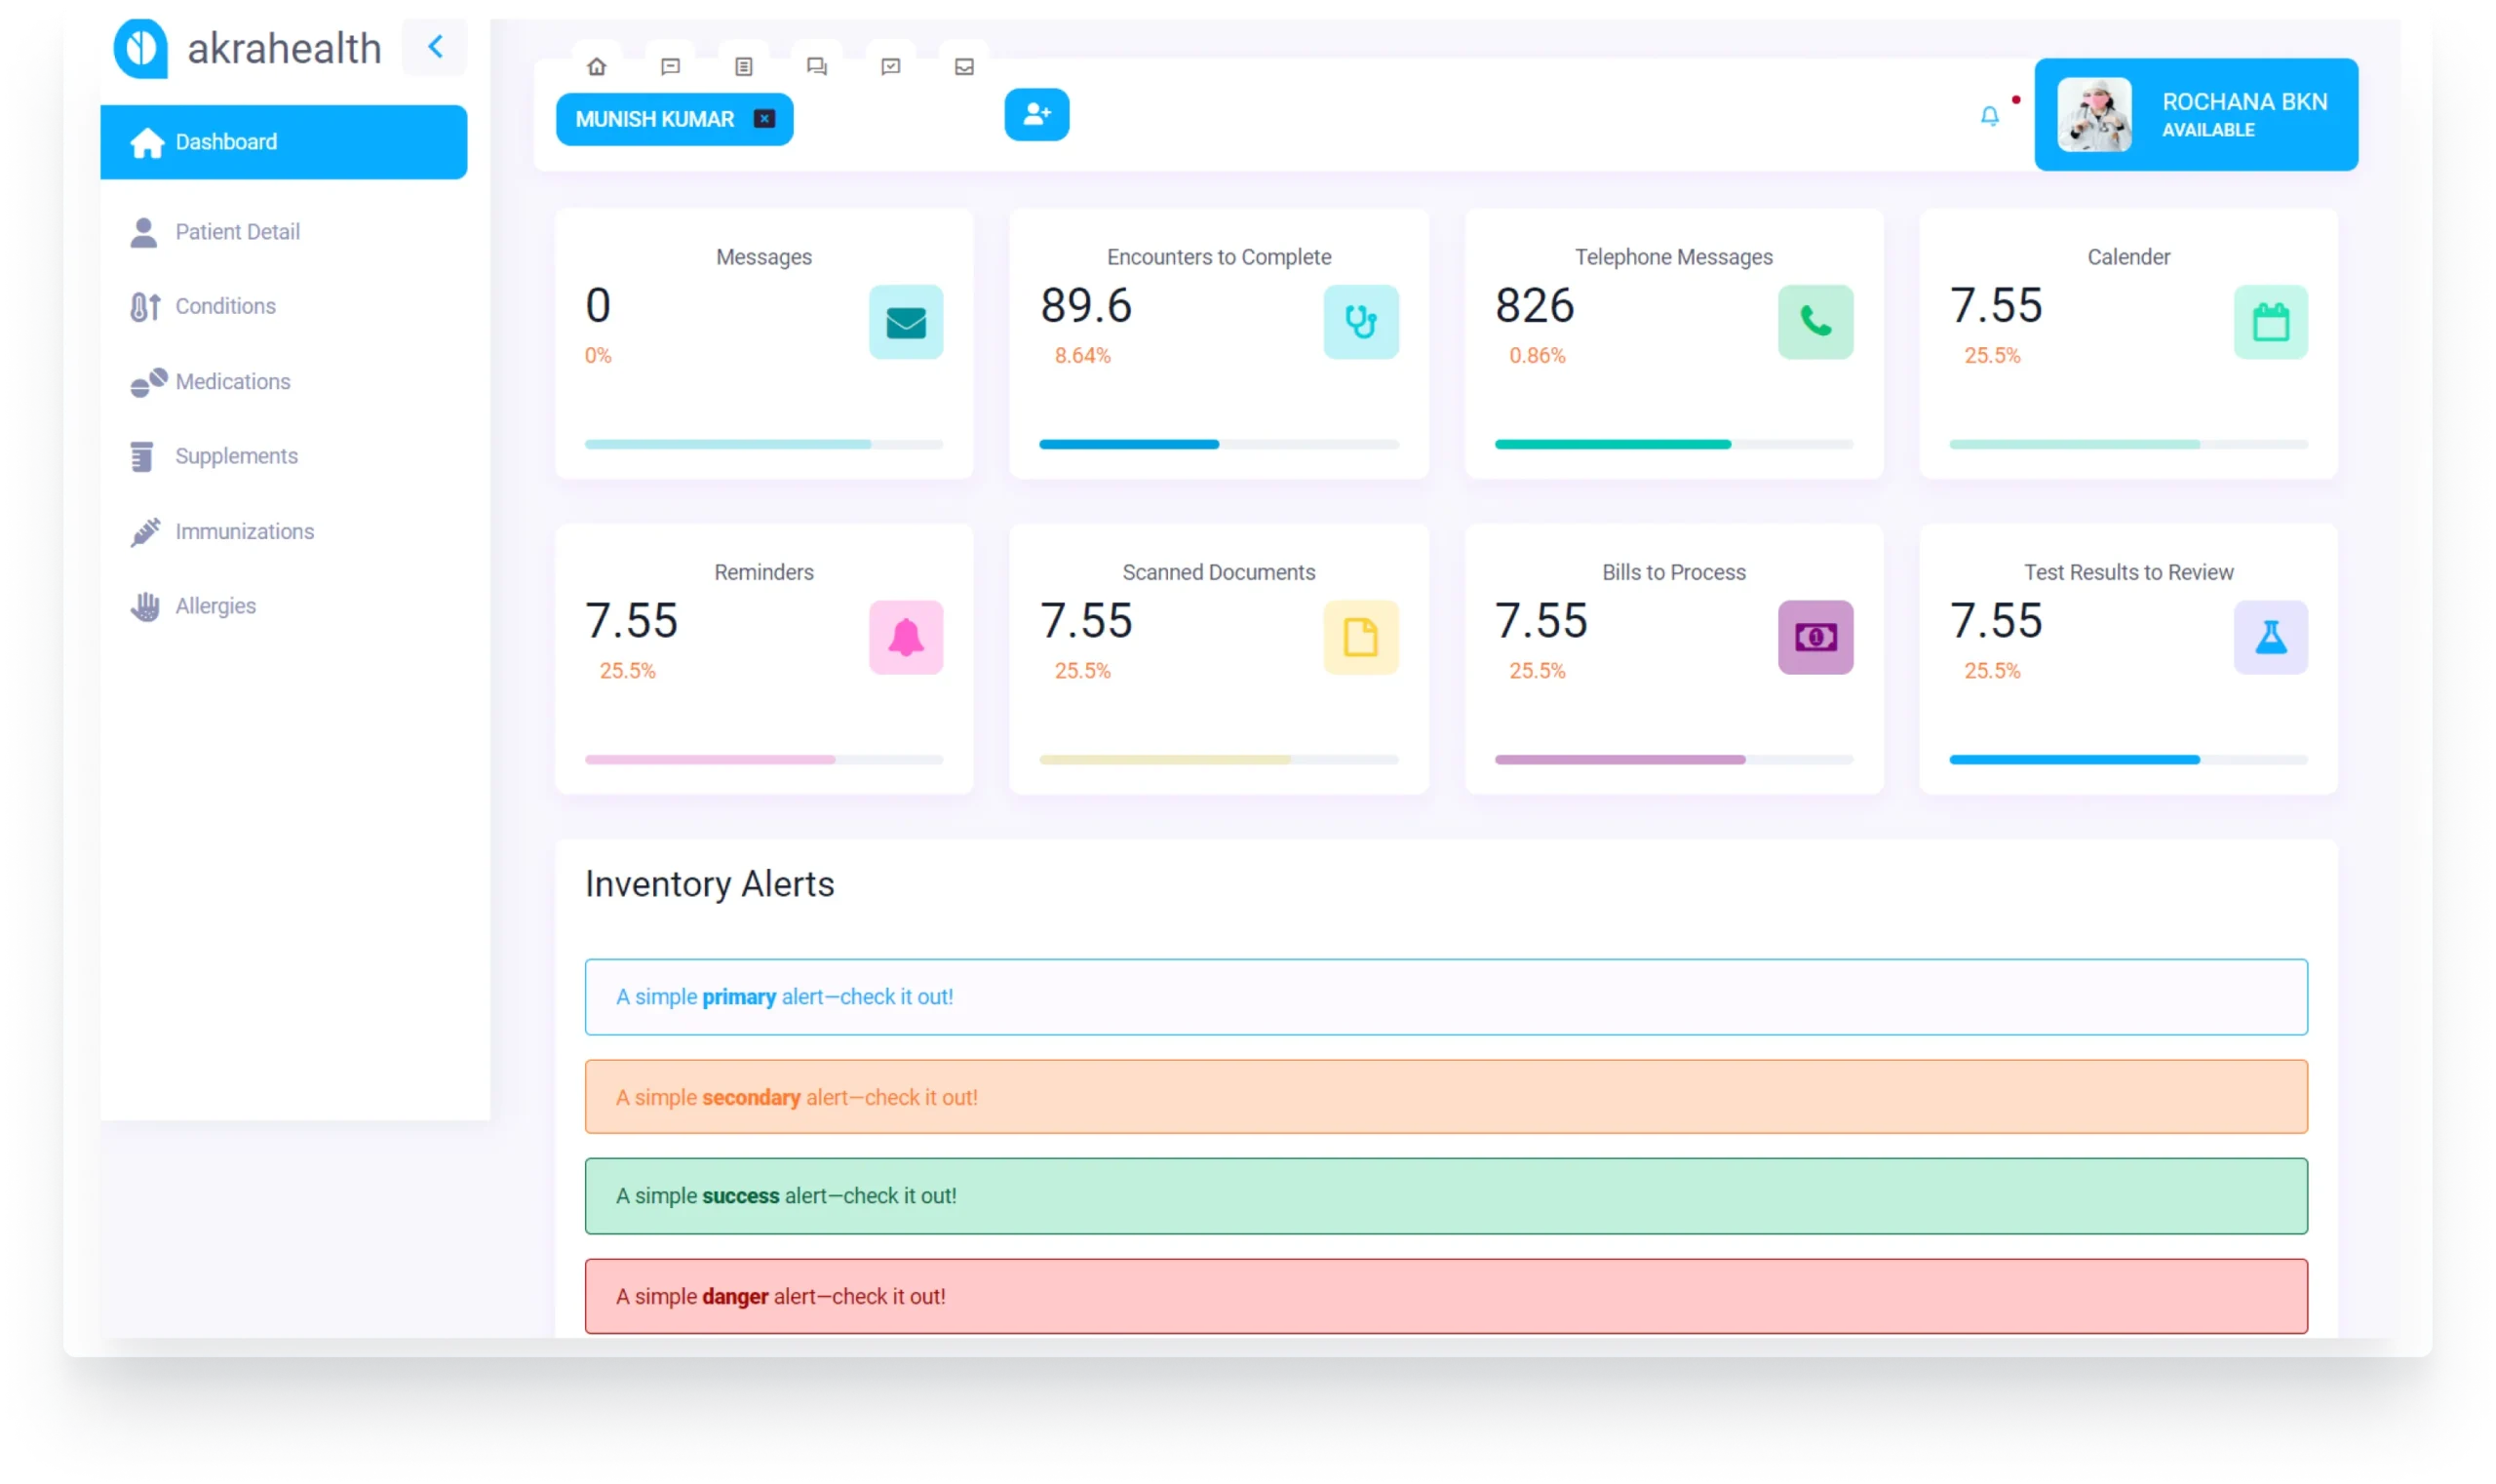Image resolution: width=2496 pixels, height=1484 pixels.
Task: Click the document list tab icon
Action: click(744, 66)
